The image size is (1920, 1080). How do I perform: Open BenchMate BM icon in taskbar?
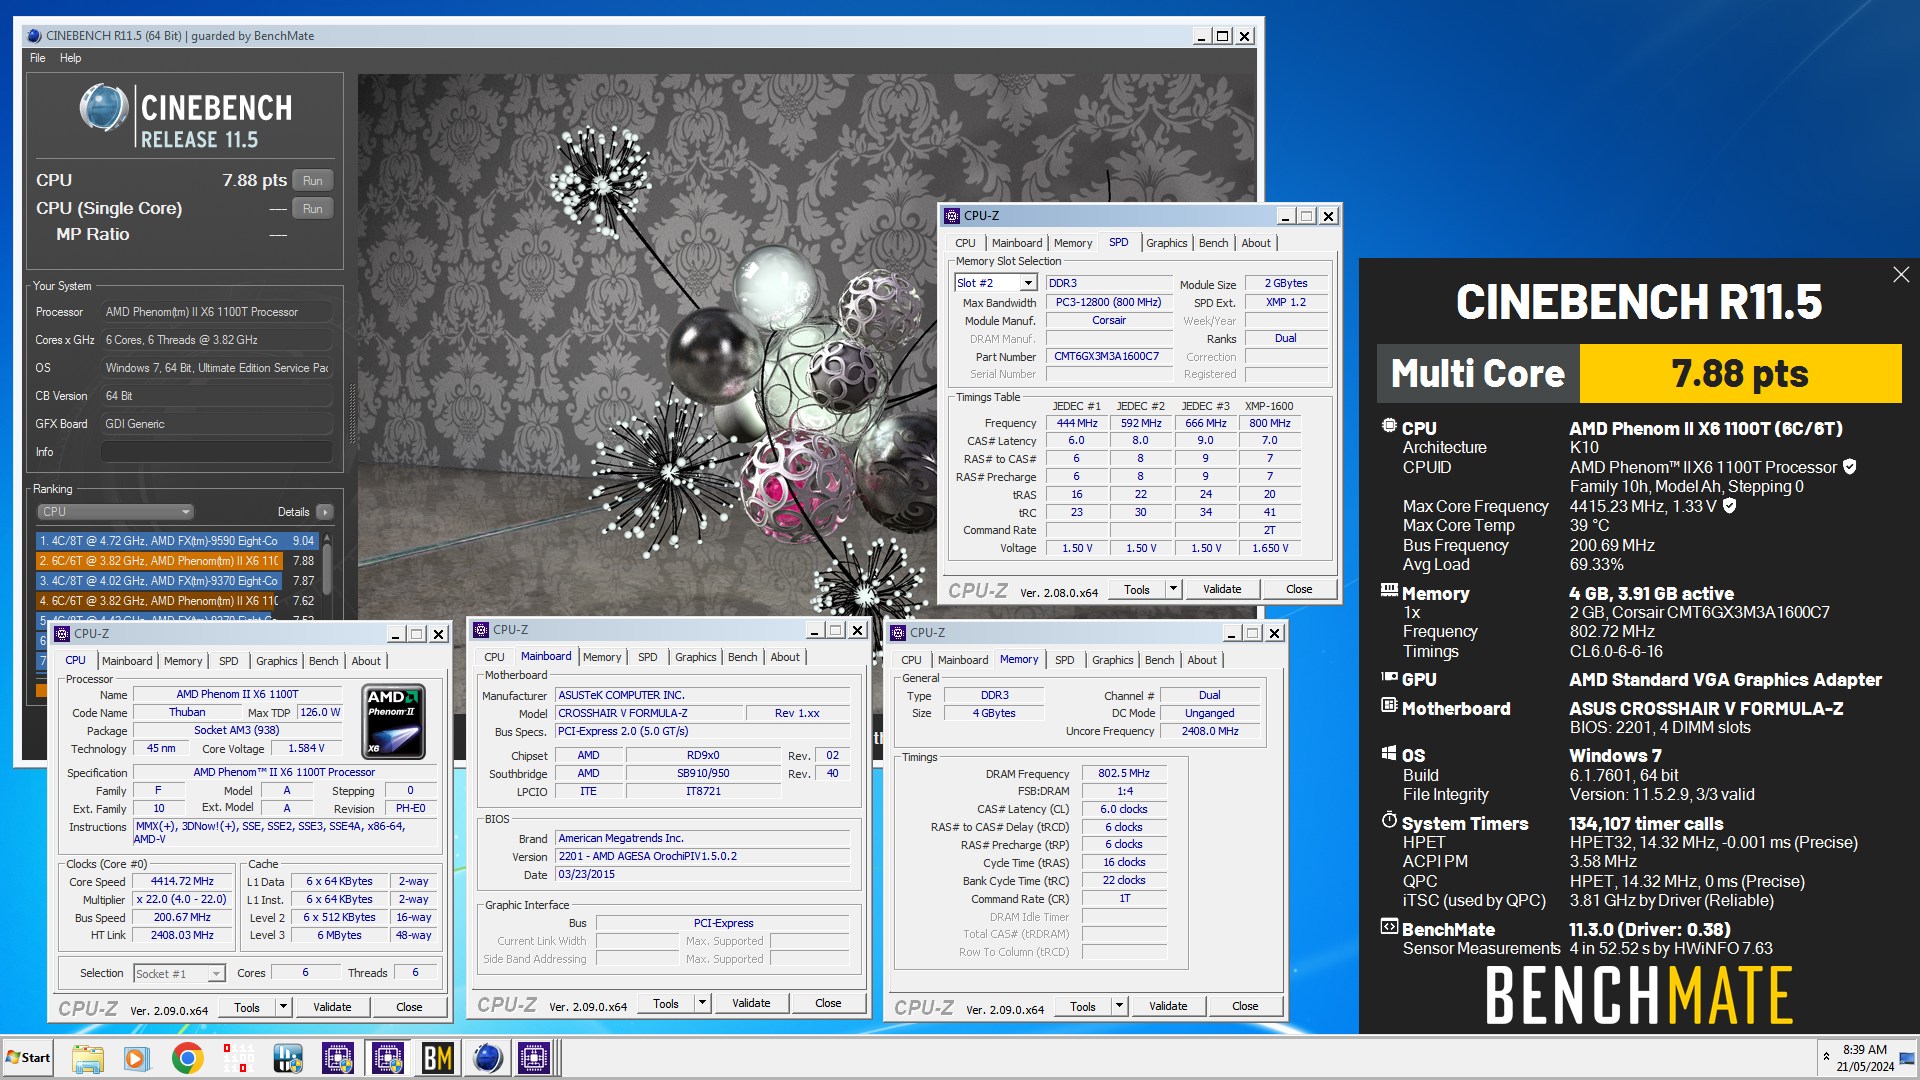[437, 1058]
